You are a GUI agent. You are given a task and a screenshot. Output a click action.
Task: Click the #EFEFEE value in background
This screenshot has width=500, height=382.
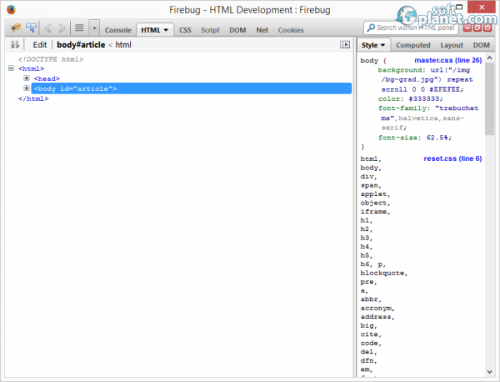pyautogui.click(x=445, y=89)
